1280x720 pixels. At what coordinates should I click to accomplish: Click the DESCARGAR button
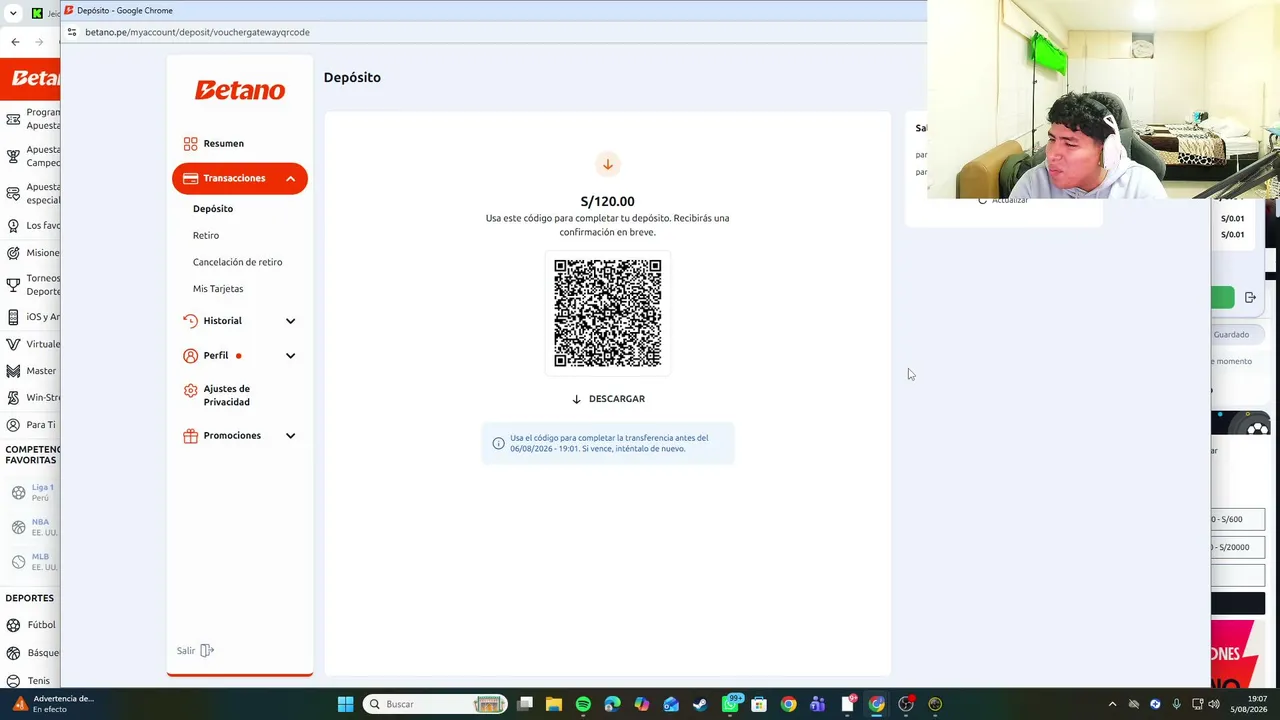point(608,399)
